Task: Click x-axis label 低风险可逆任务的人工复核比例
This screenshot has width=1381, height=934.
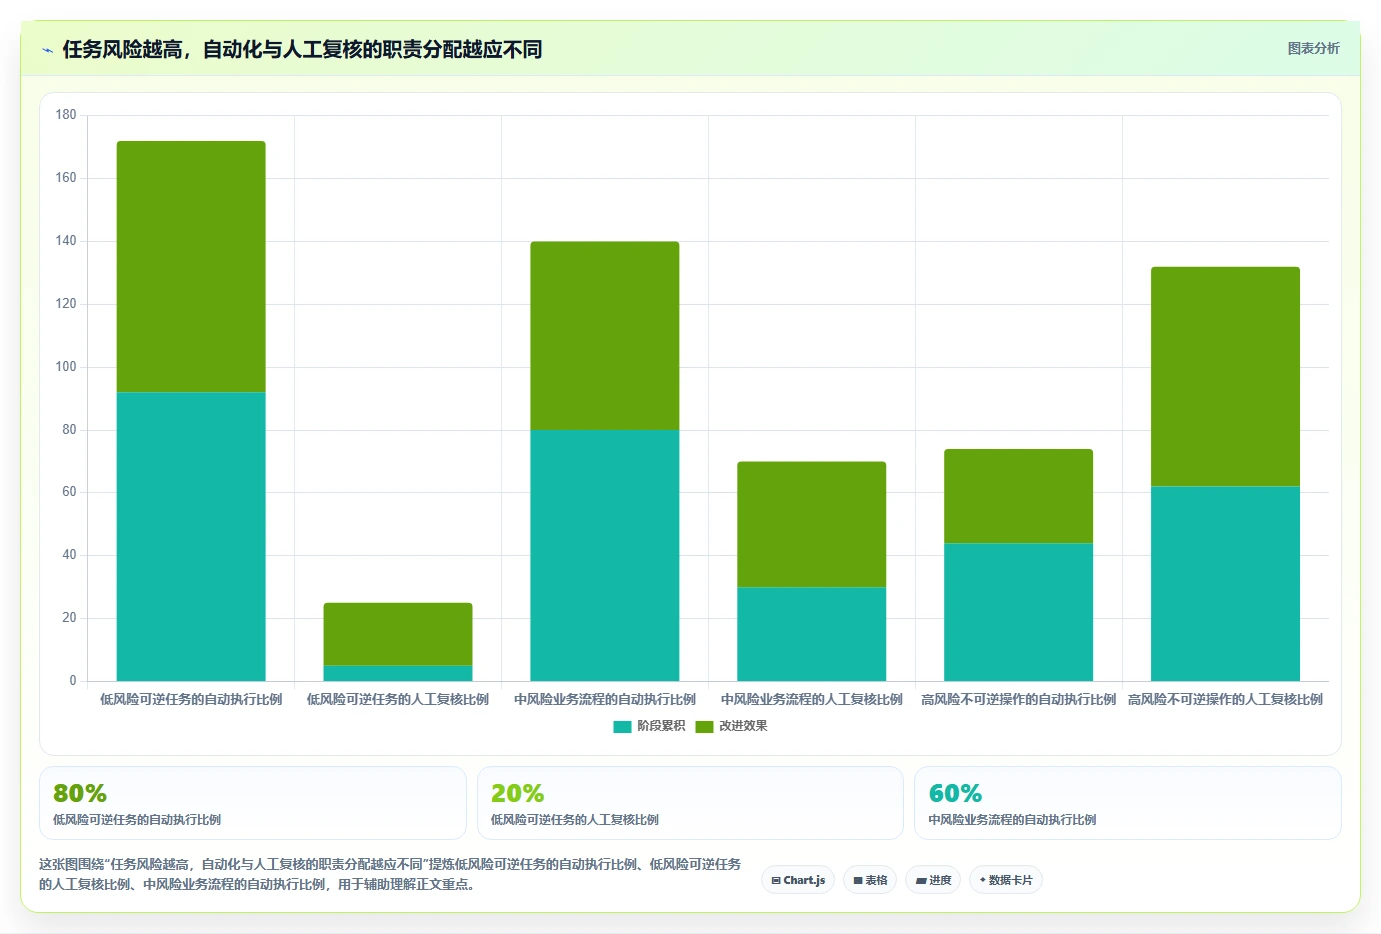Action: [398, 700]
